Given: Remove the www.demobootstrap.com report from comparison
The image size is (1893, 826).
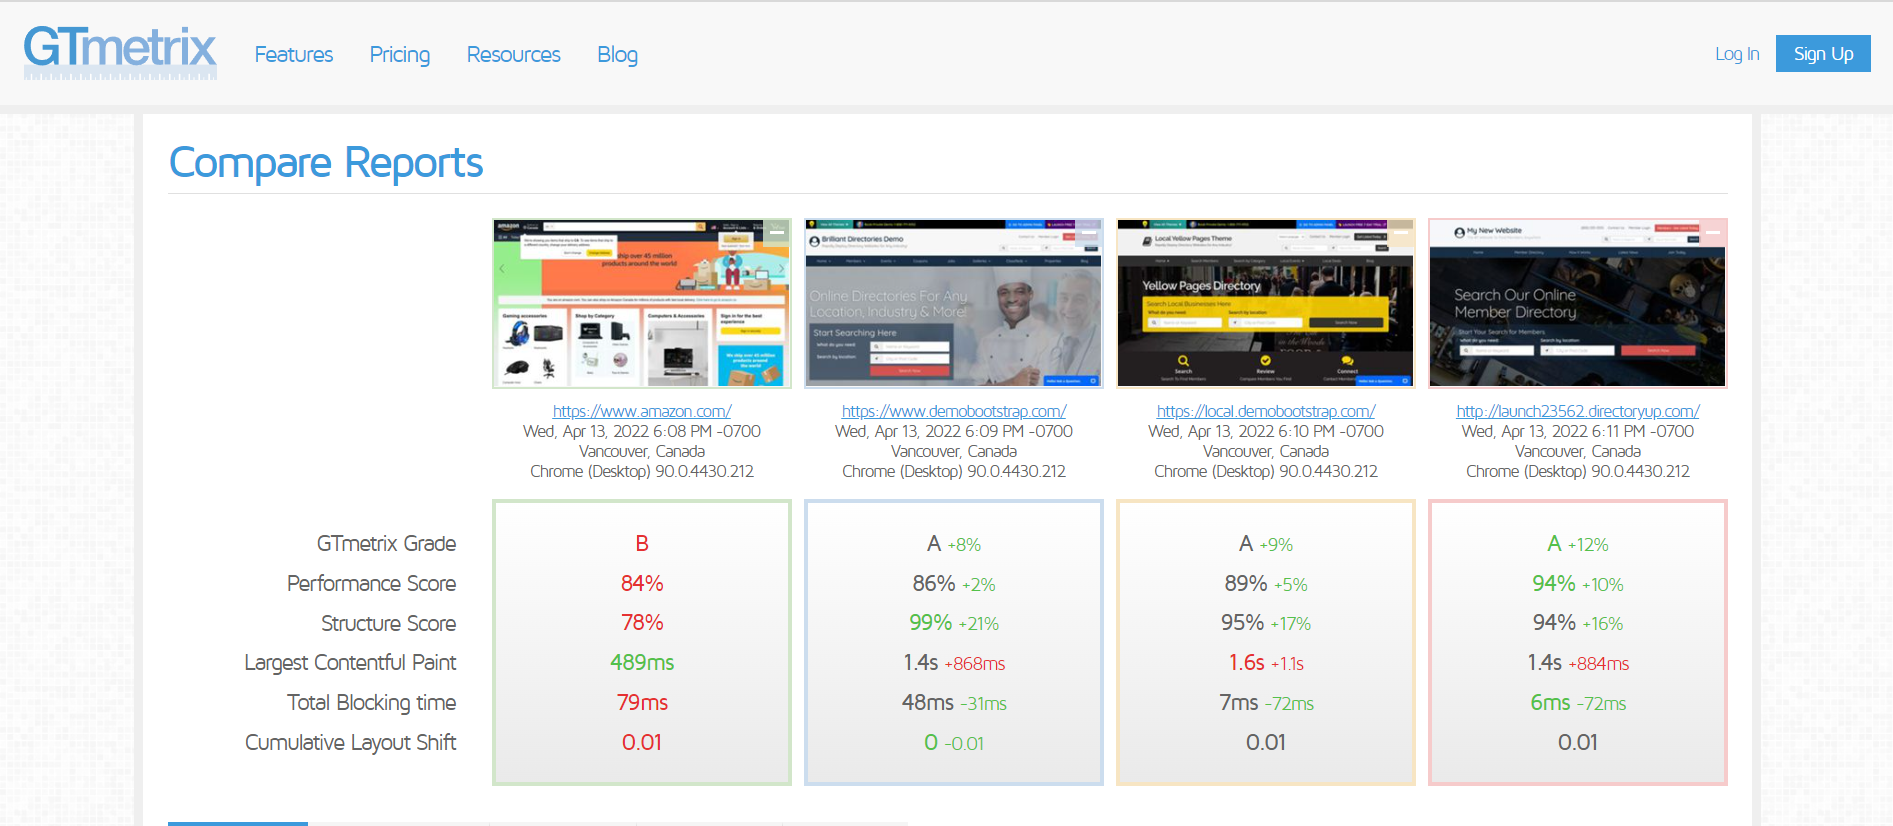Looking at the screenshot, I should [1089, 232].
